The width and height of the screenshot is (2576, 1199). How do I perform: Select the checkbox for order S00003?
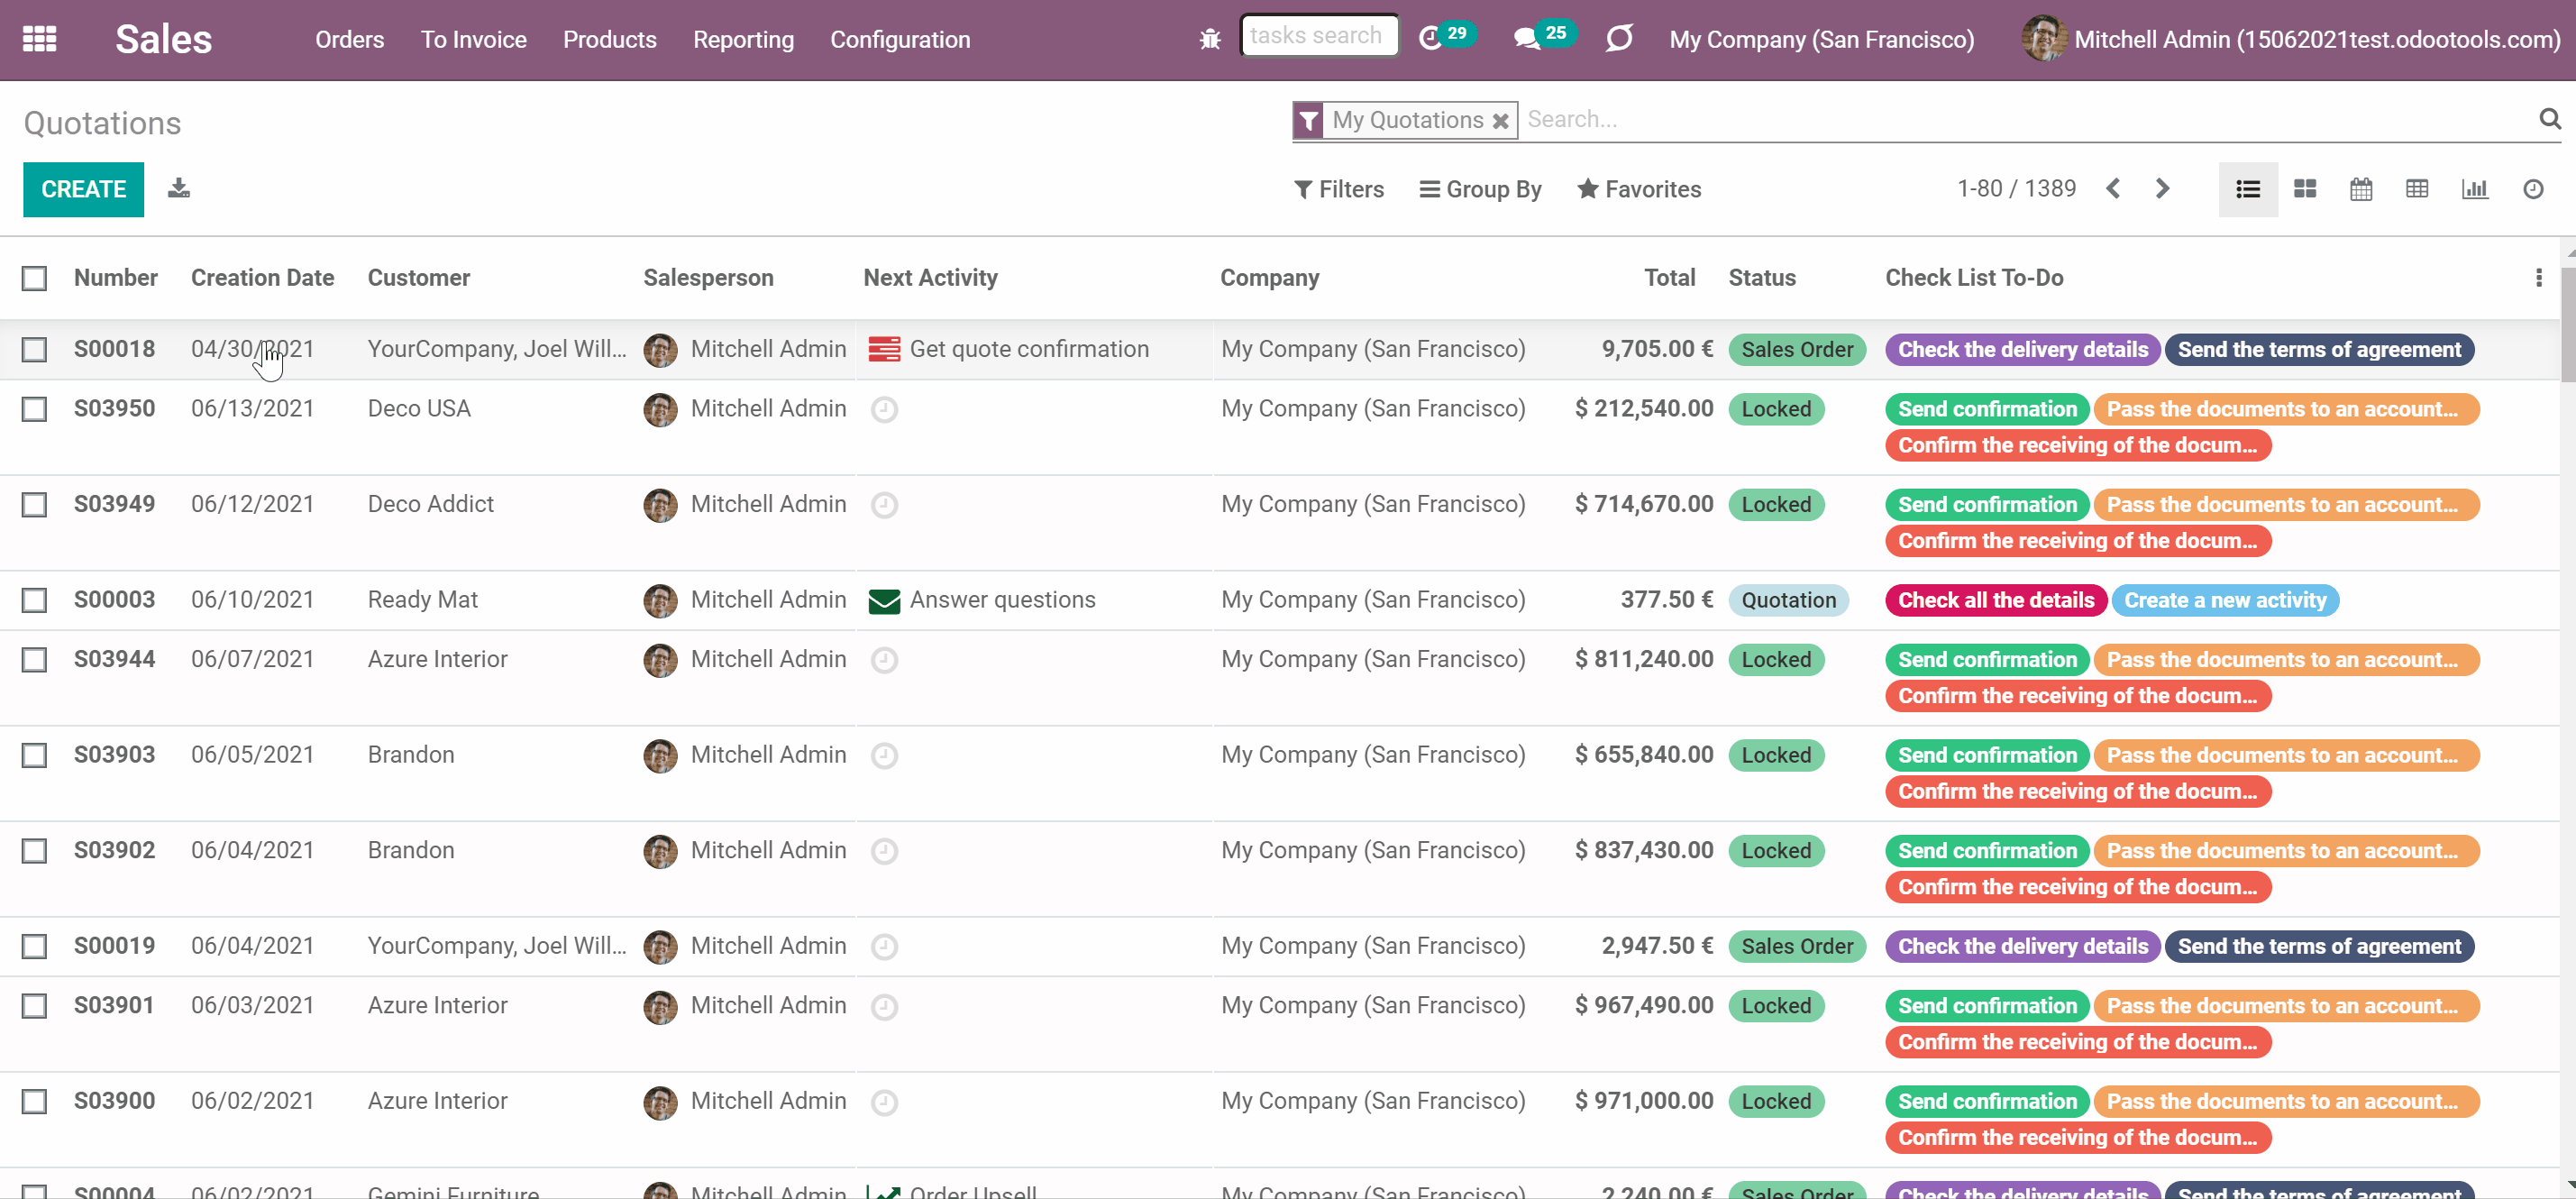(x=34, y=600)
